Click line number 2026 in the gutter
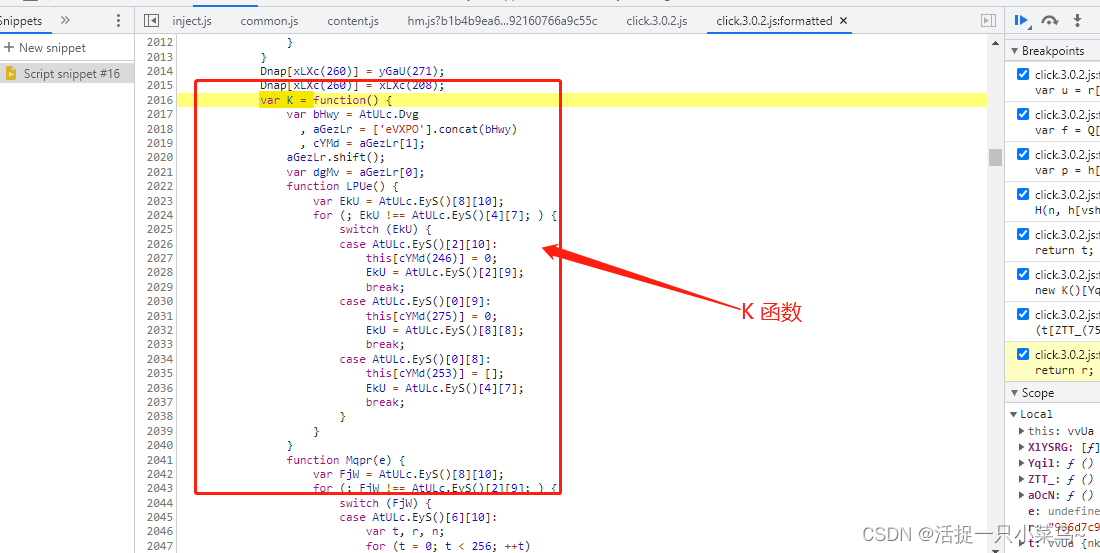 click(159, 244)
